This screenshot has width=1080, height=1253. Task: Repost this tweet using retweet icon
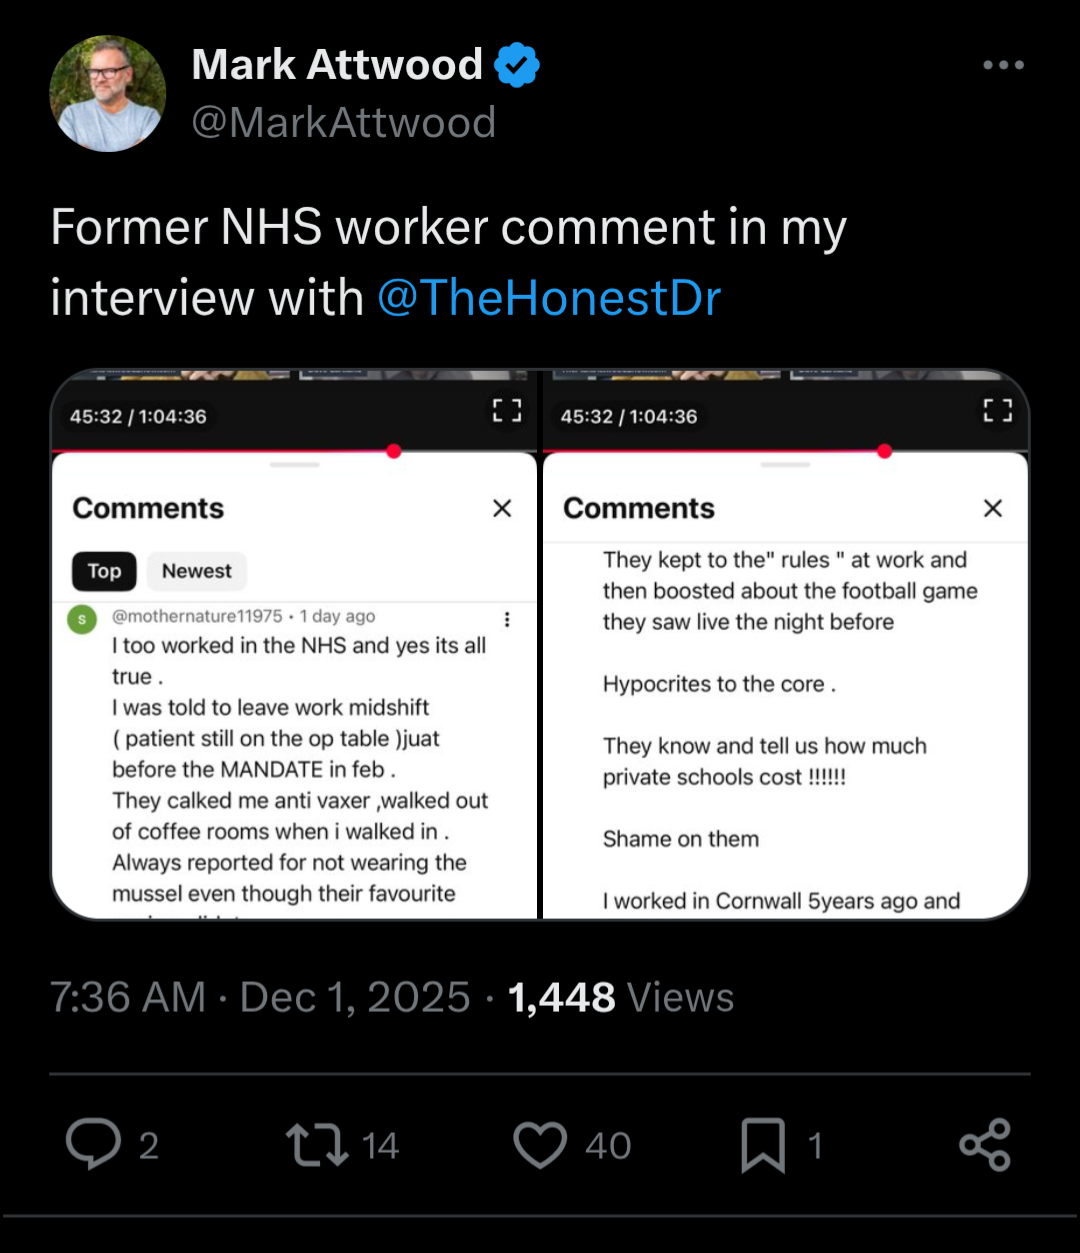pyautogui.click(x=316, y=1145)
